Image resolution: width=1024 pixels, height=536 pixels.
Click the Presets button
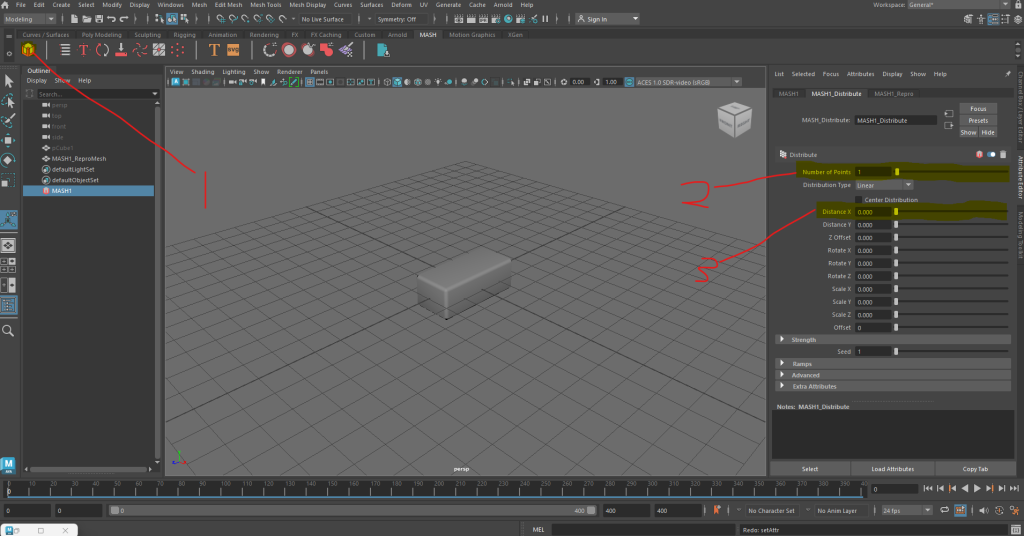(978, 120)
